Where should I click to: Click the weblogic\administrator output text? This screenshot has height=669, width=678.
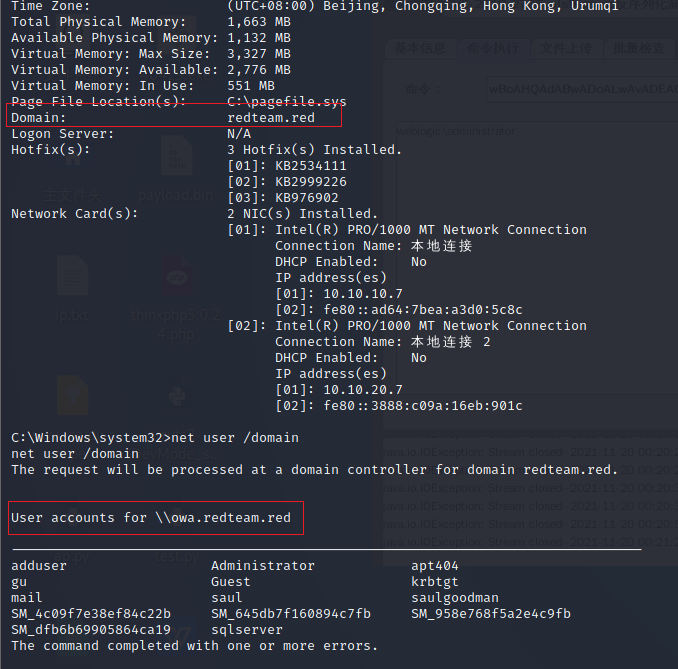coord(453,130)
